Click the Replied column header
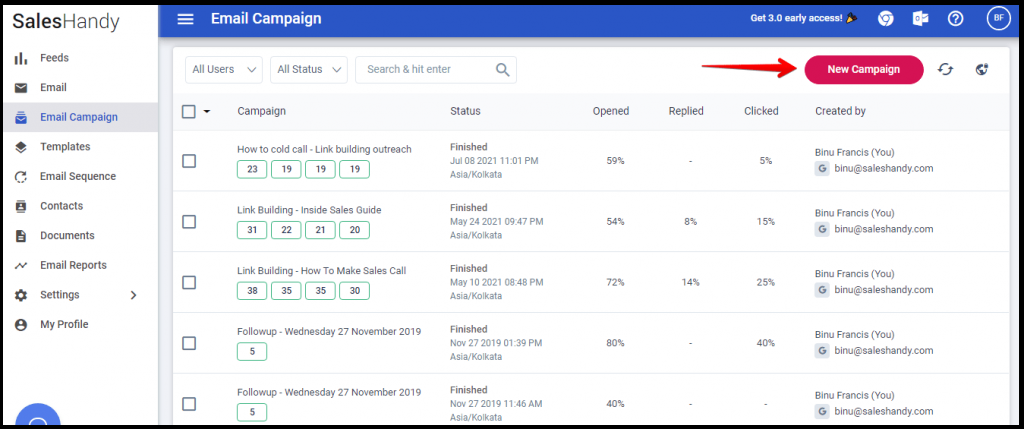This screenshot has width=1024, height=429. tap(686, 112)
